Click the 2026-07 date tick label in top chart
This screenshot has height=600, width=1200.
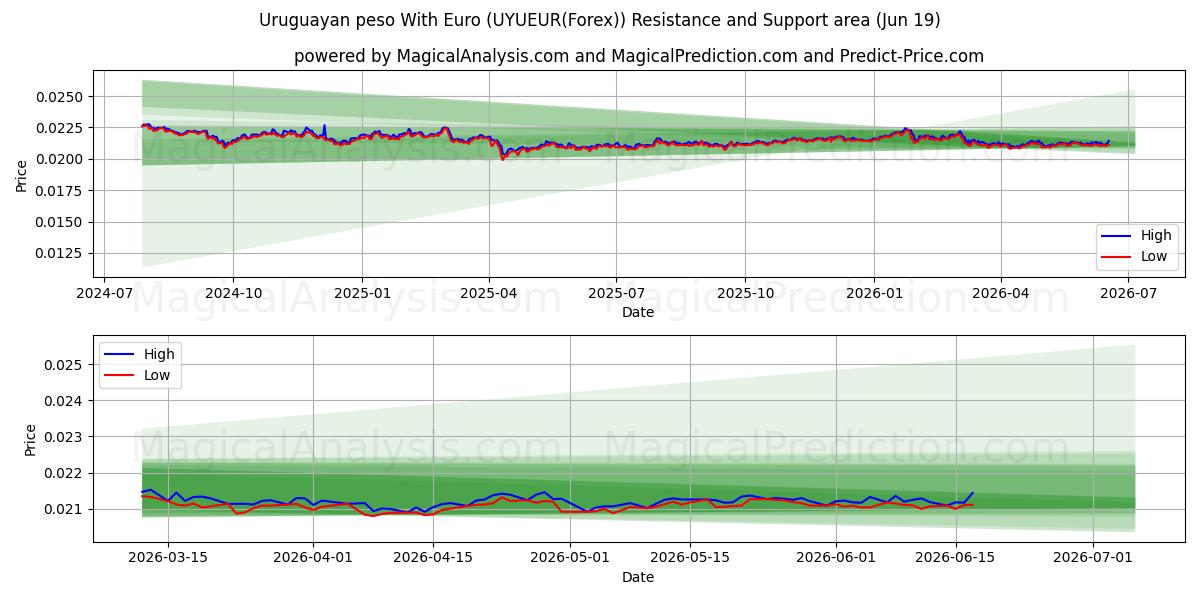click(1128, 294)
